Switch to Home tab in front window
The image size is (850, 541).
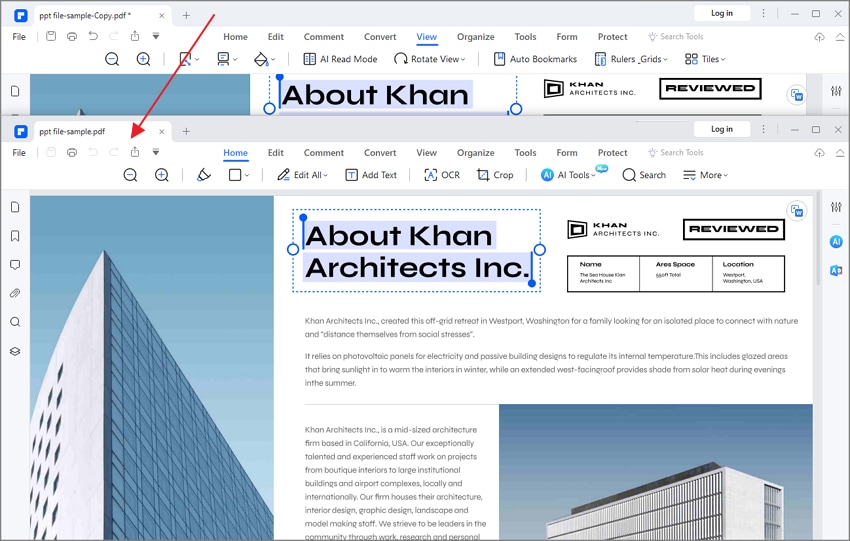(x=235, y=153)
